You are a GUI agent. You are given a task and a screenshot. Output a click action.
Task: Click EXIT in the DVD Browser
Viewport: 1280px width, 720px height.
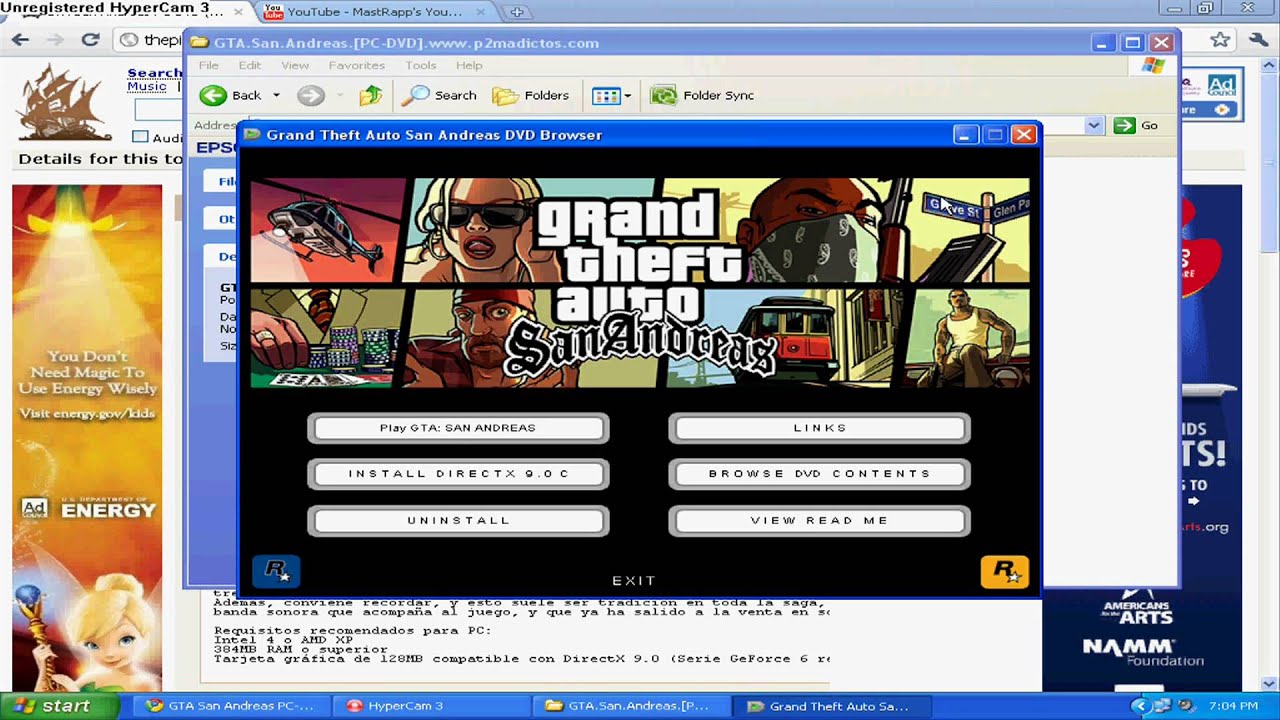click(634, 580)
